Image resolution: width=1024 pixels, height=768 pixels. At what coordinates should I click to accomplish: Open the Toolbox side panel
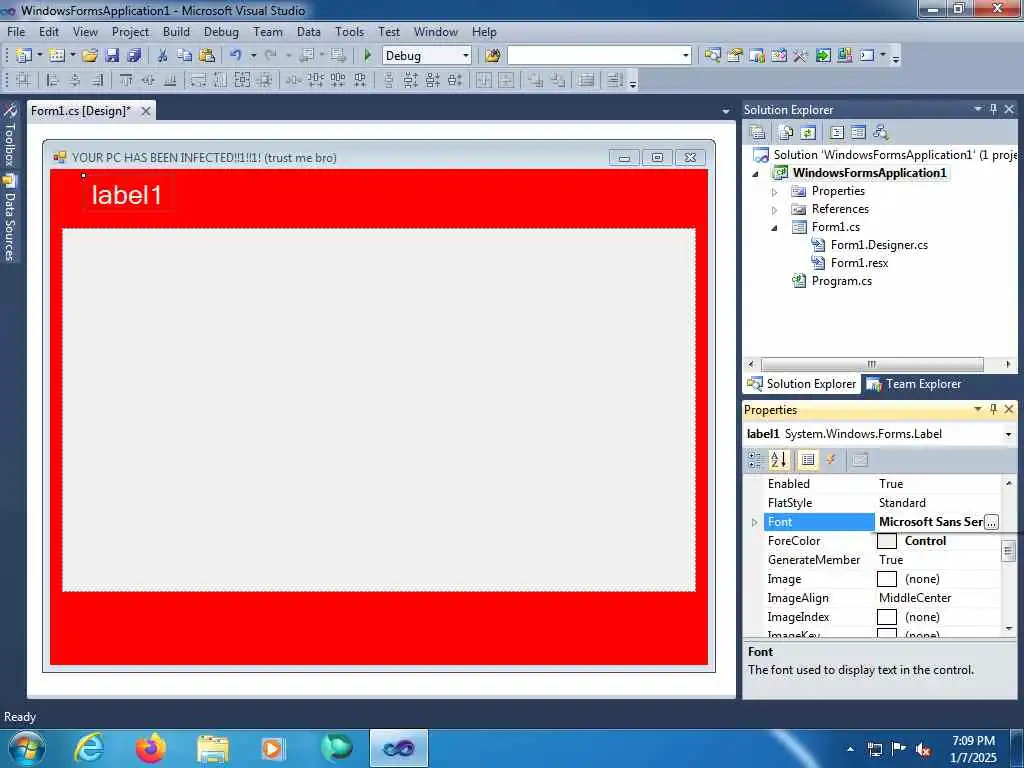[9, 136]
